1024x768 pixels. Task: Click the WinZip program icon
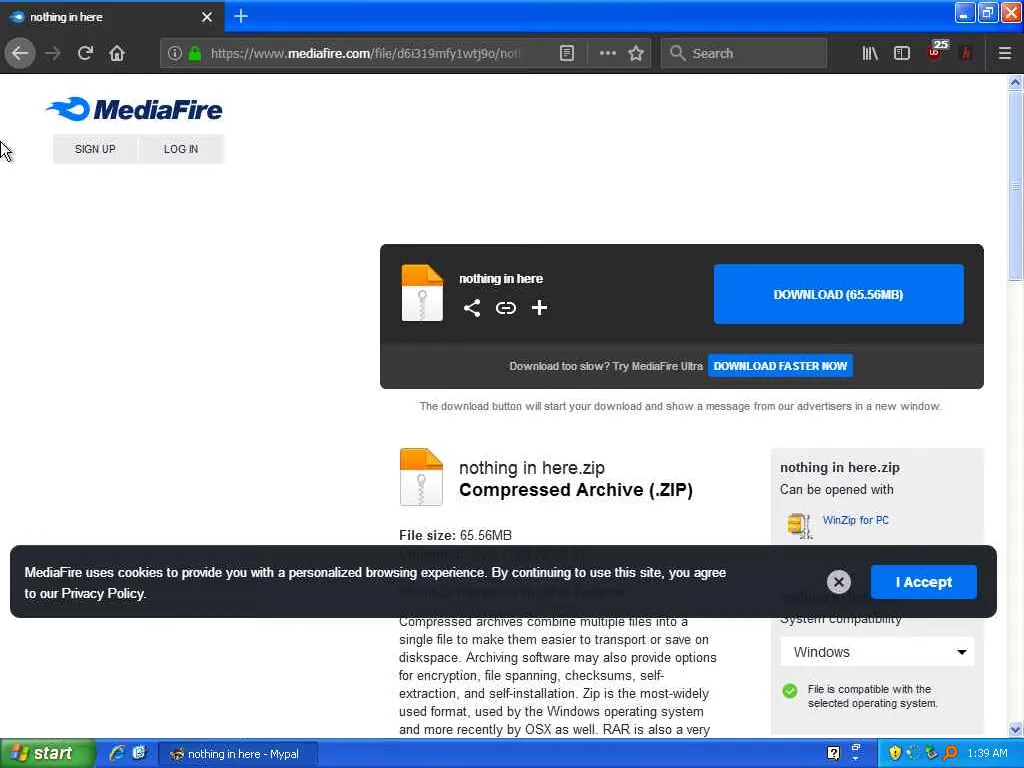(799, 525)
